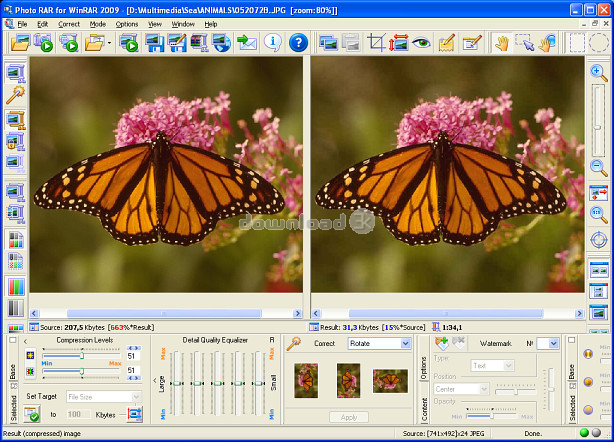The width and height of the screenshot is (614, 442).
Task: Click the zoom in magnifier on right sidebar
Action: [x=598, y=73]
